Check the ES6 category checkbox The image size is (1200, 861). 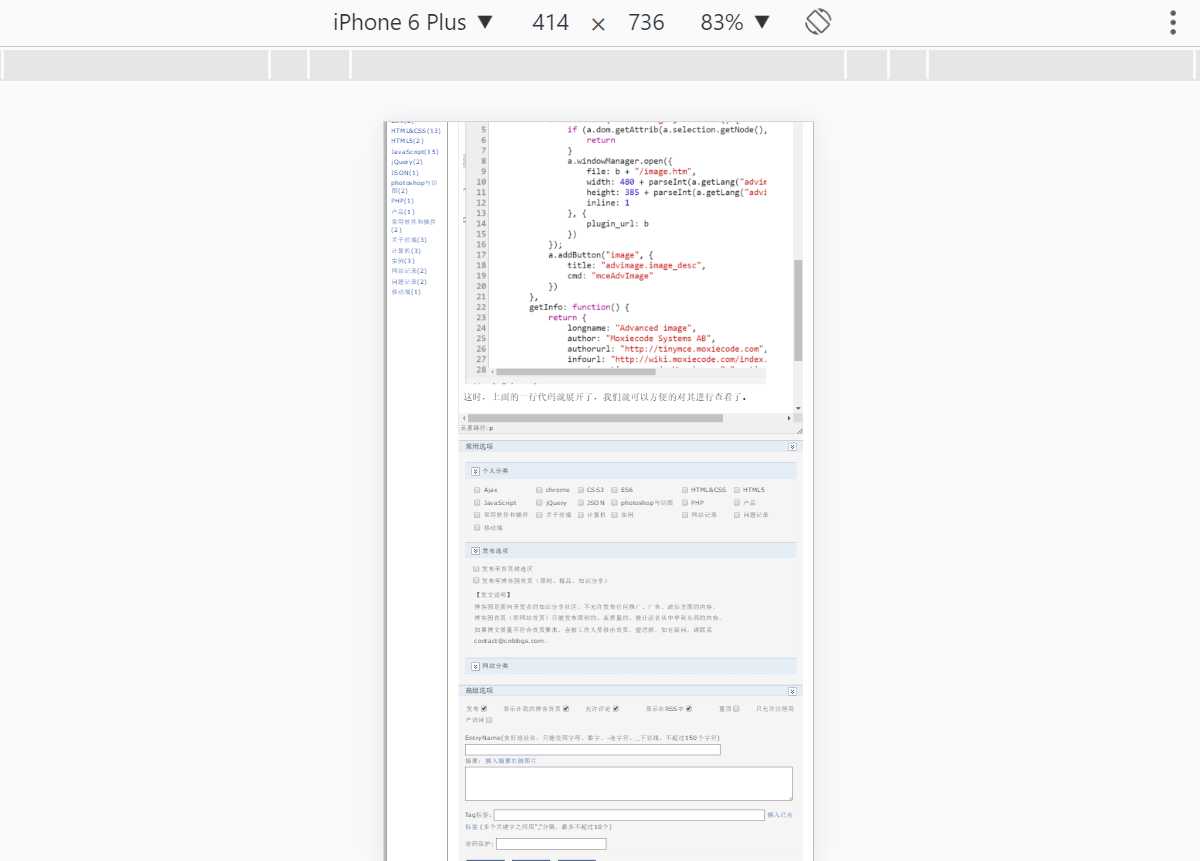click(x=614, y=490)
